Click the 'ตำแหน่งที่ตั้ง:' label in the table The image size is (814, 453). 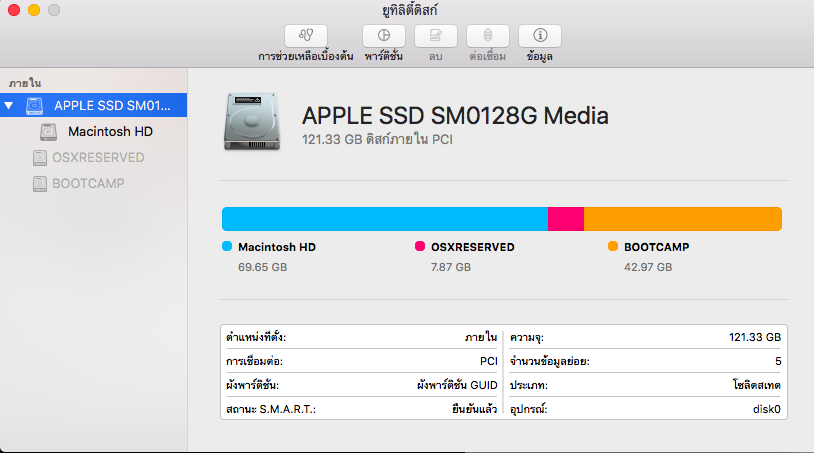tap(256, 337)
